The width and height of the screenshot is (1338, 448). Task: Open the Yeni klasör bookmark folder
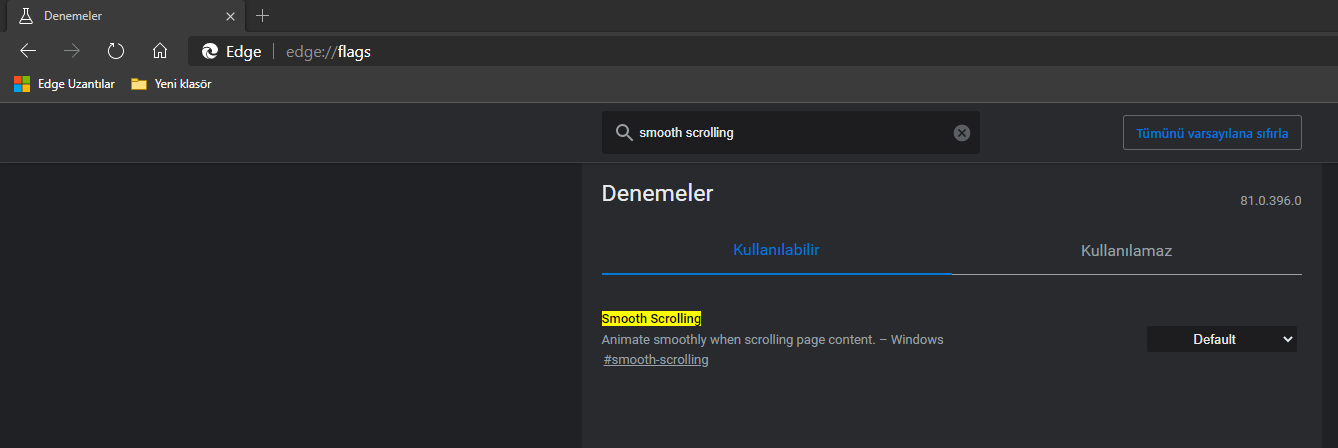(x=171, y=84)
